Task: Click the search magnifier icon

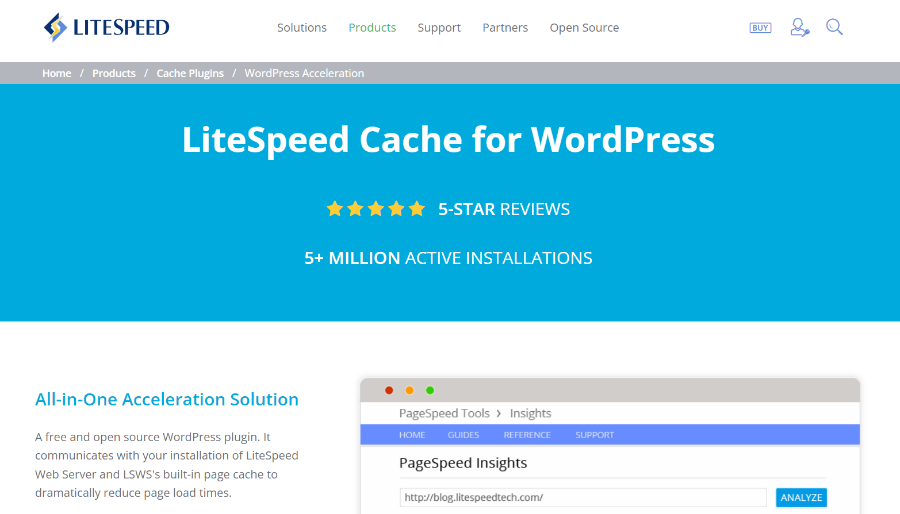Action: click(x=834, y=27)
